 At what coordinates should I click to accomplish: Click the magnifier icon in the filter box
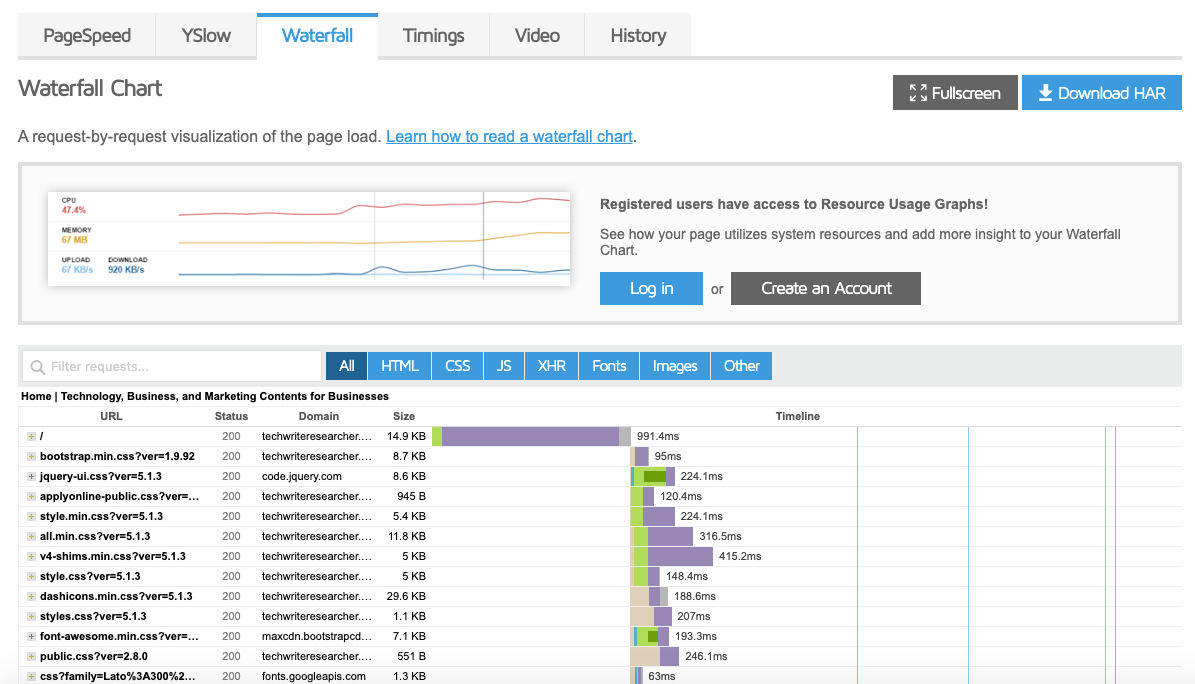[38, 365]
